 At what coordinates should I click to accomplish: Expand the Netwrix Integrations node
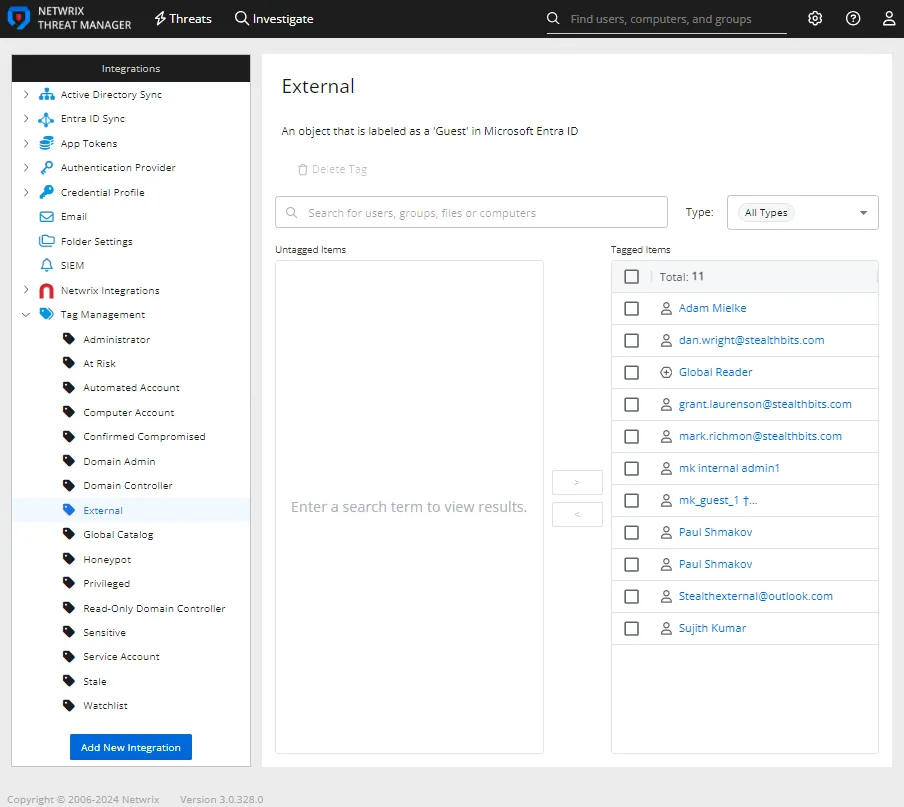coord(26,290)
